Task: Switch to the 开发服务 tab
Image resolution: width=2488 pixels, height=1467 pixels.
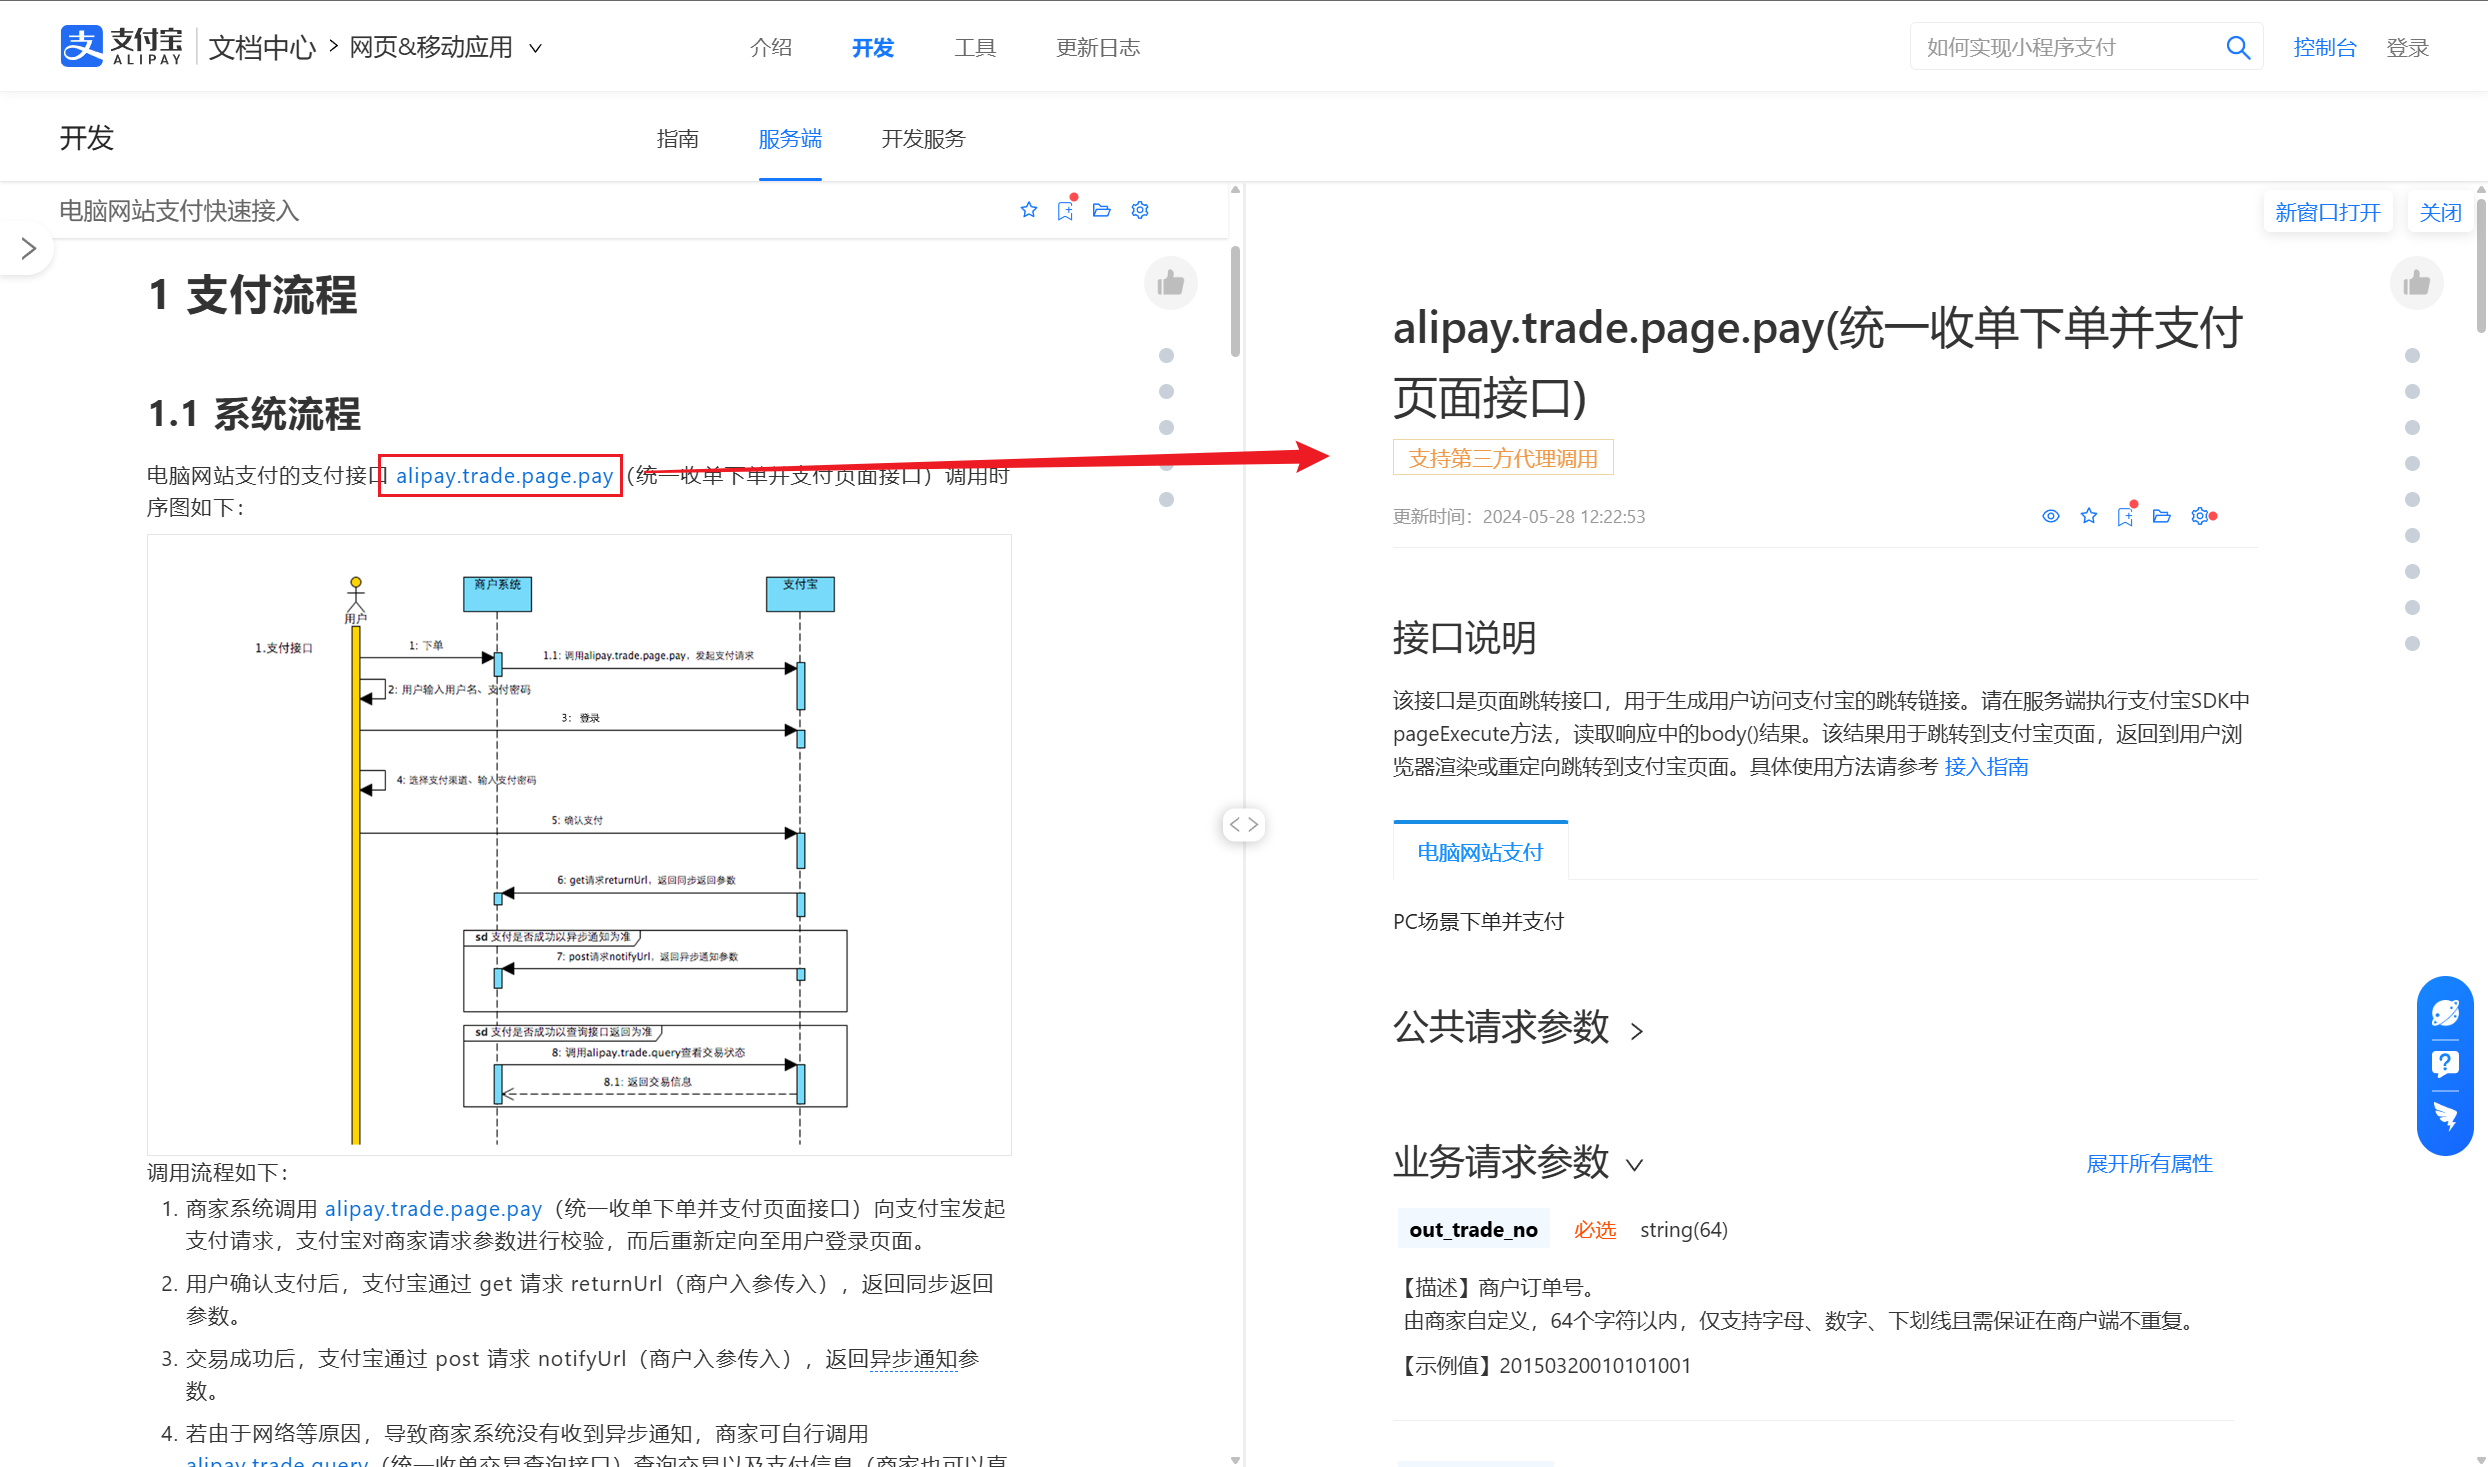Action: [x=922, y=139]
